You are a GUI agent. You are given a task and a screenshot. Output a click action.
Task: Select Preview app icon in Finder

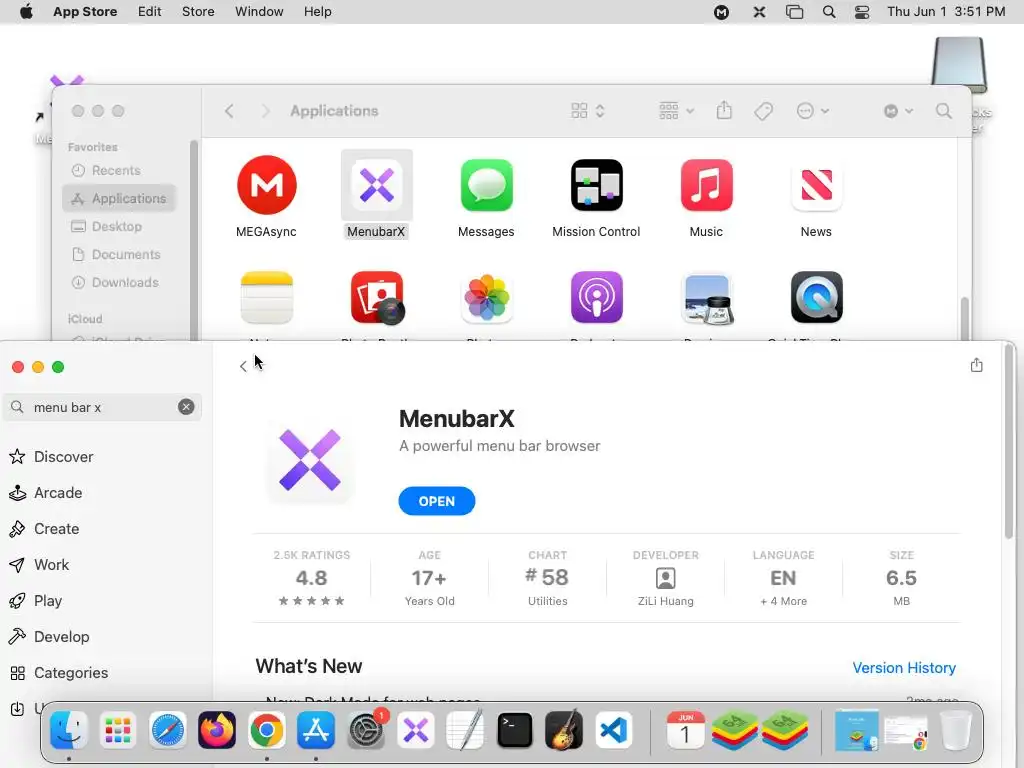point(707,299)
